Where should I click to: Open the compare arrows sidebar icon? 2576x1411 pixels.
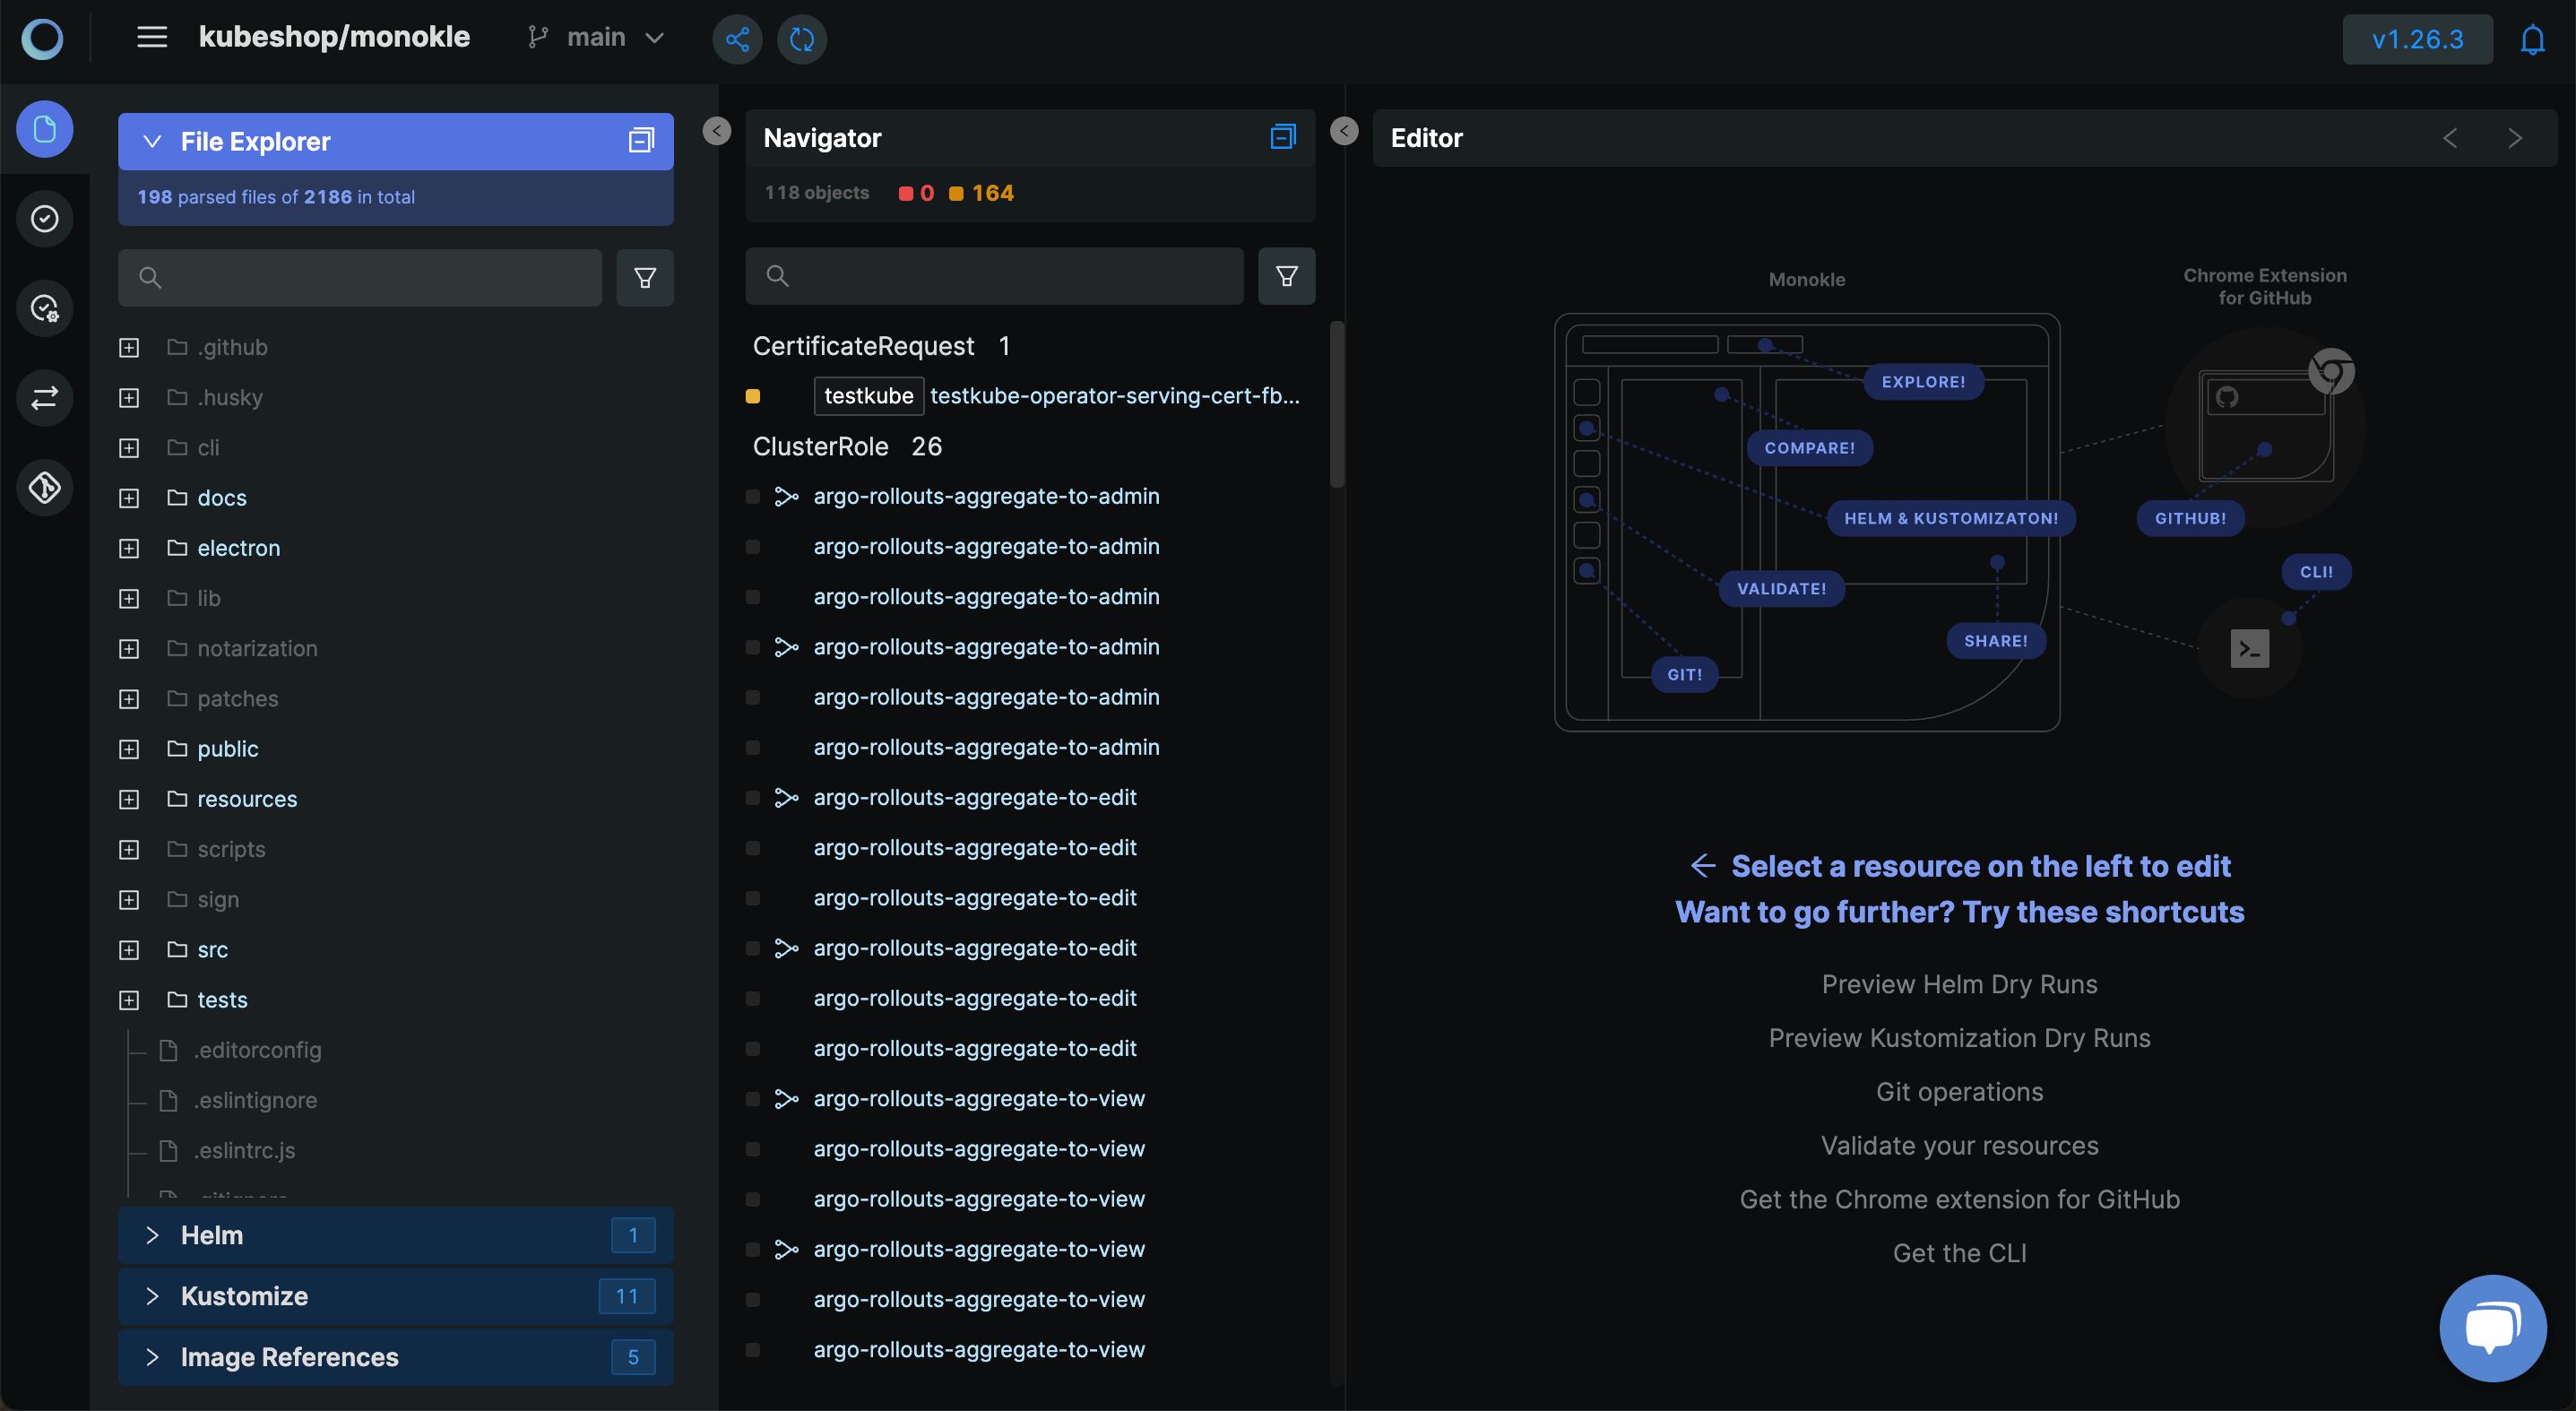click(x=45, y=398)
